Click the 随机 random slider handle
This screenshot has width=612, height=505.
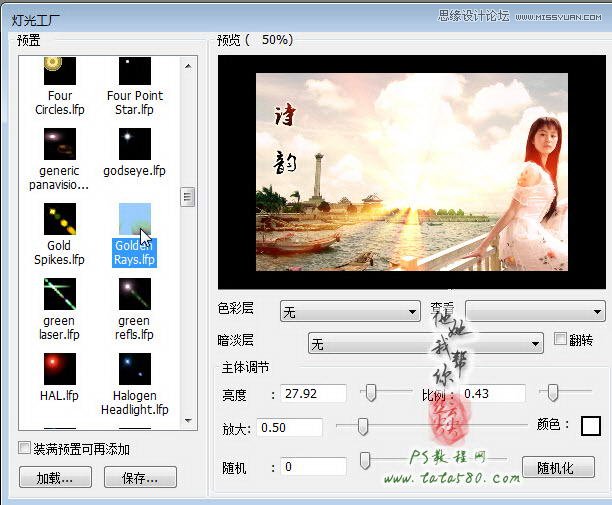(x=365, y=461)
